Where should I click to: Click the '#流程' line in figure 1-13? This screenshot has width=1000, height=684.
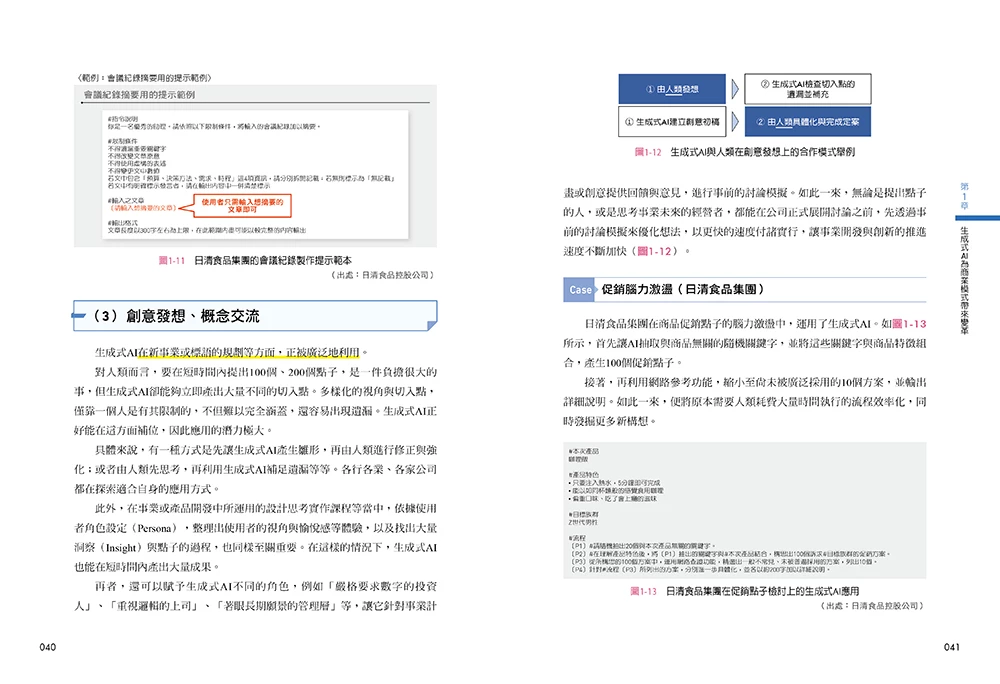pos(577,538)
